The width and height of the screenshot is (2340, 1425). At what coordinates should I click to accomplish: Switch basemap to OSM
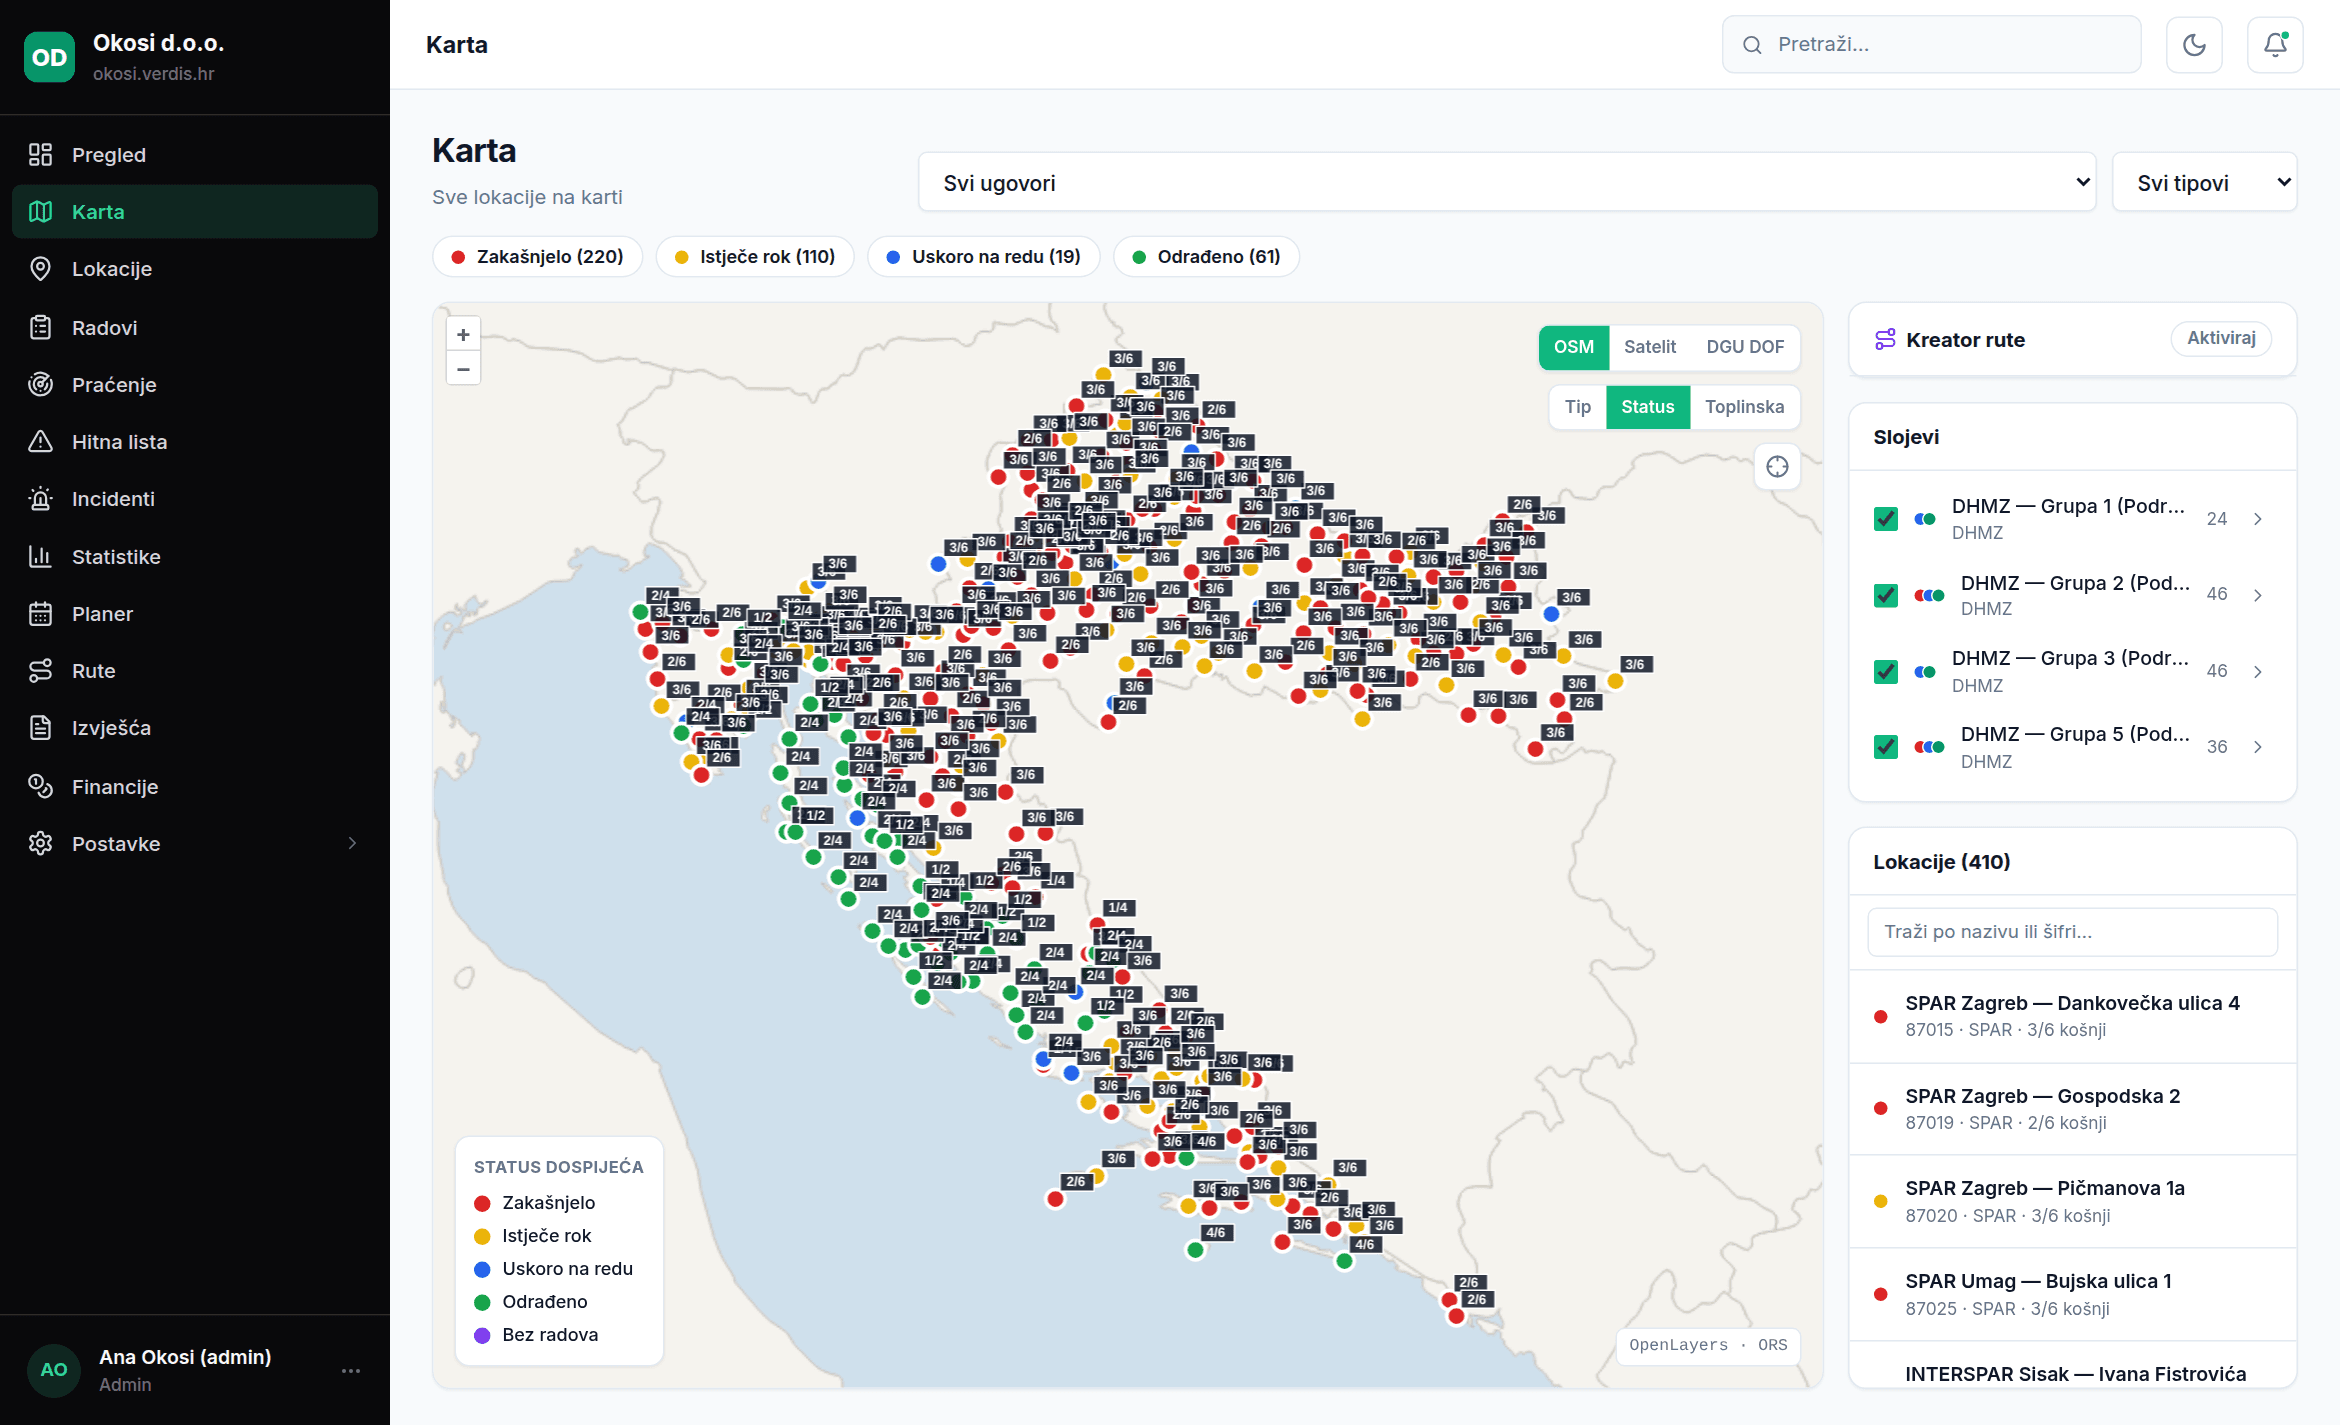click(1574, 347)
